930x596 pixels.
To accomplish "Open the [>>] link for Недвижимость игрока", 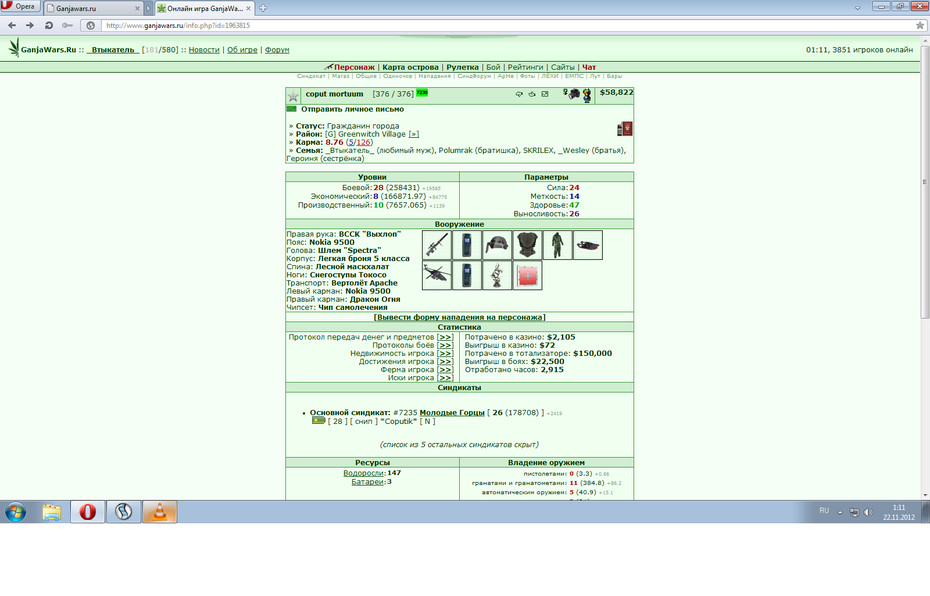I will click(445, 353).
